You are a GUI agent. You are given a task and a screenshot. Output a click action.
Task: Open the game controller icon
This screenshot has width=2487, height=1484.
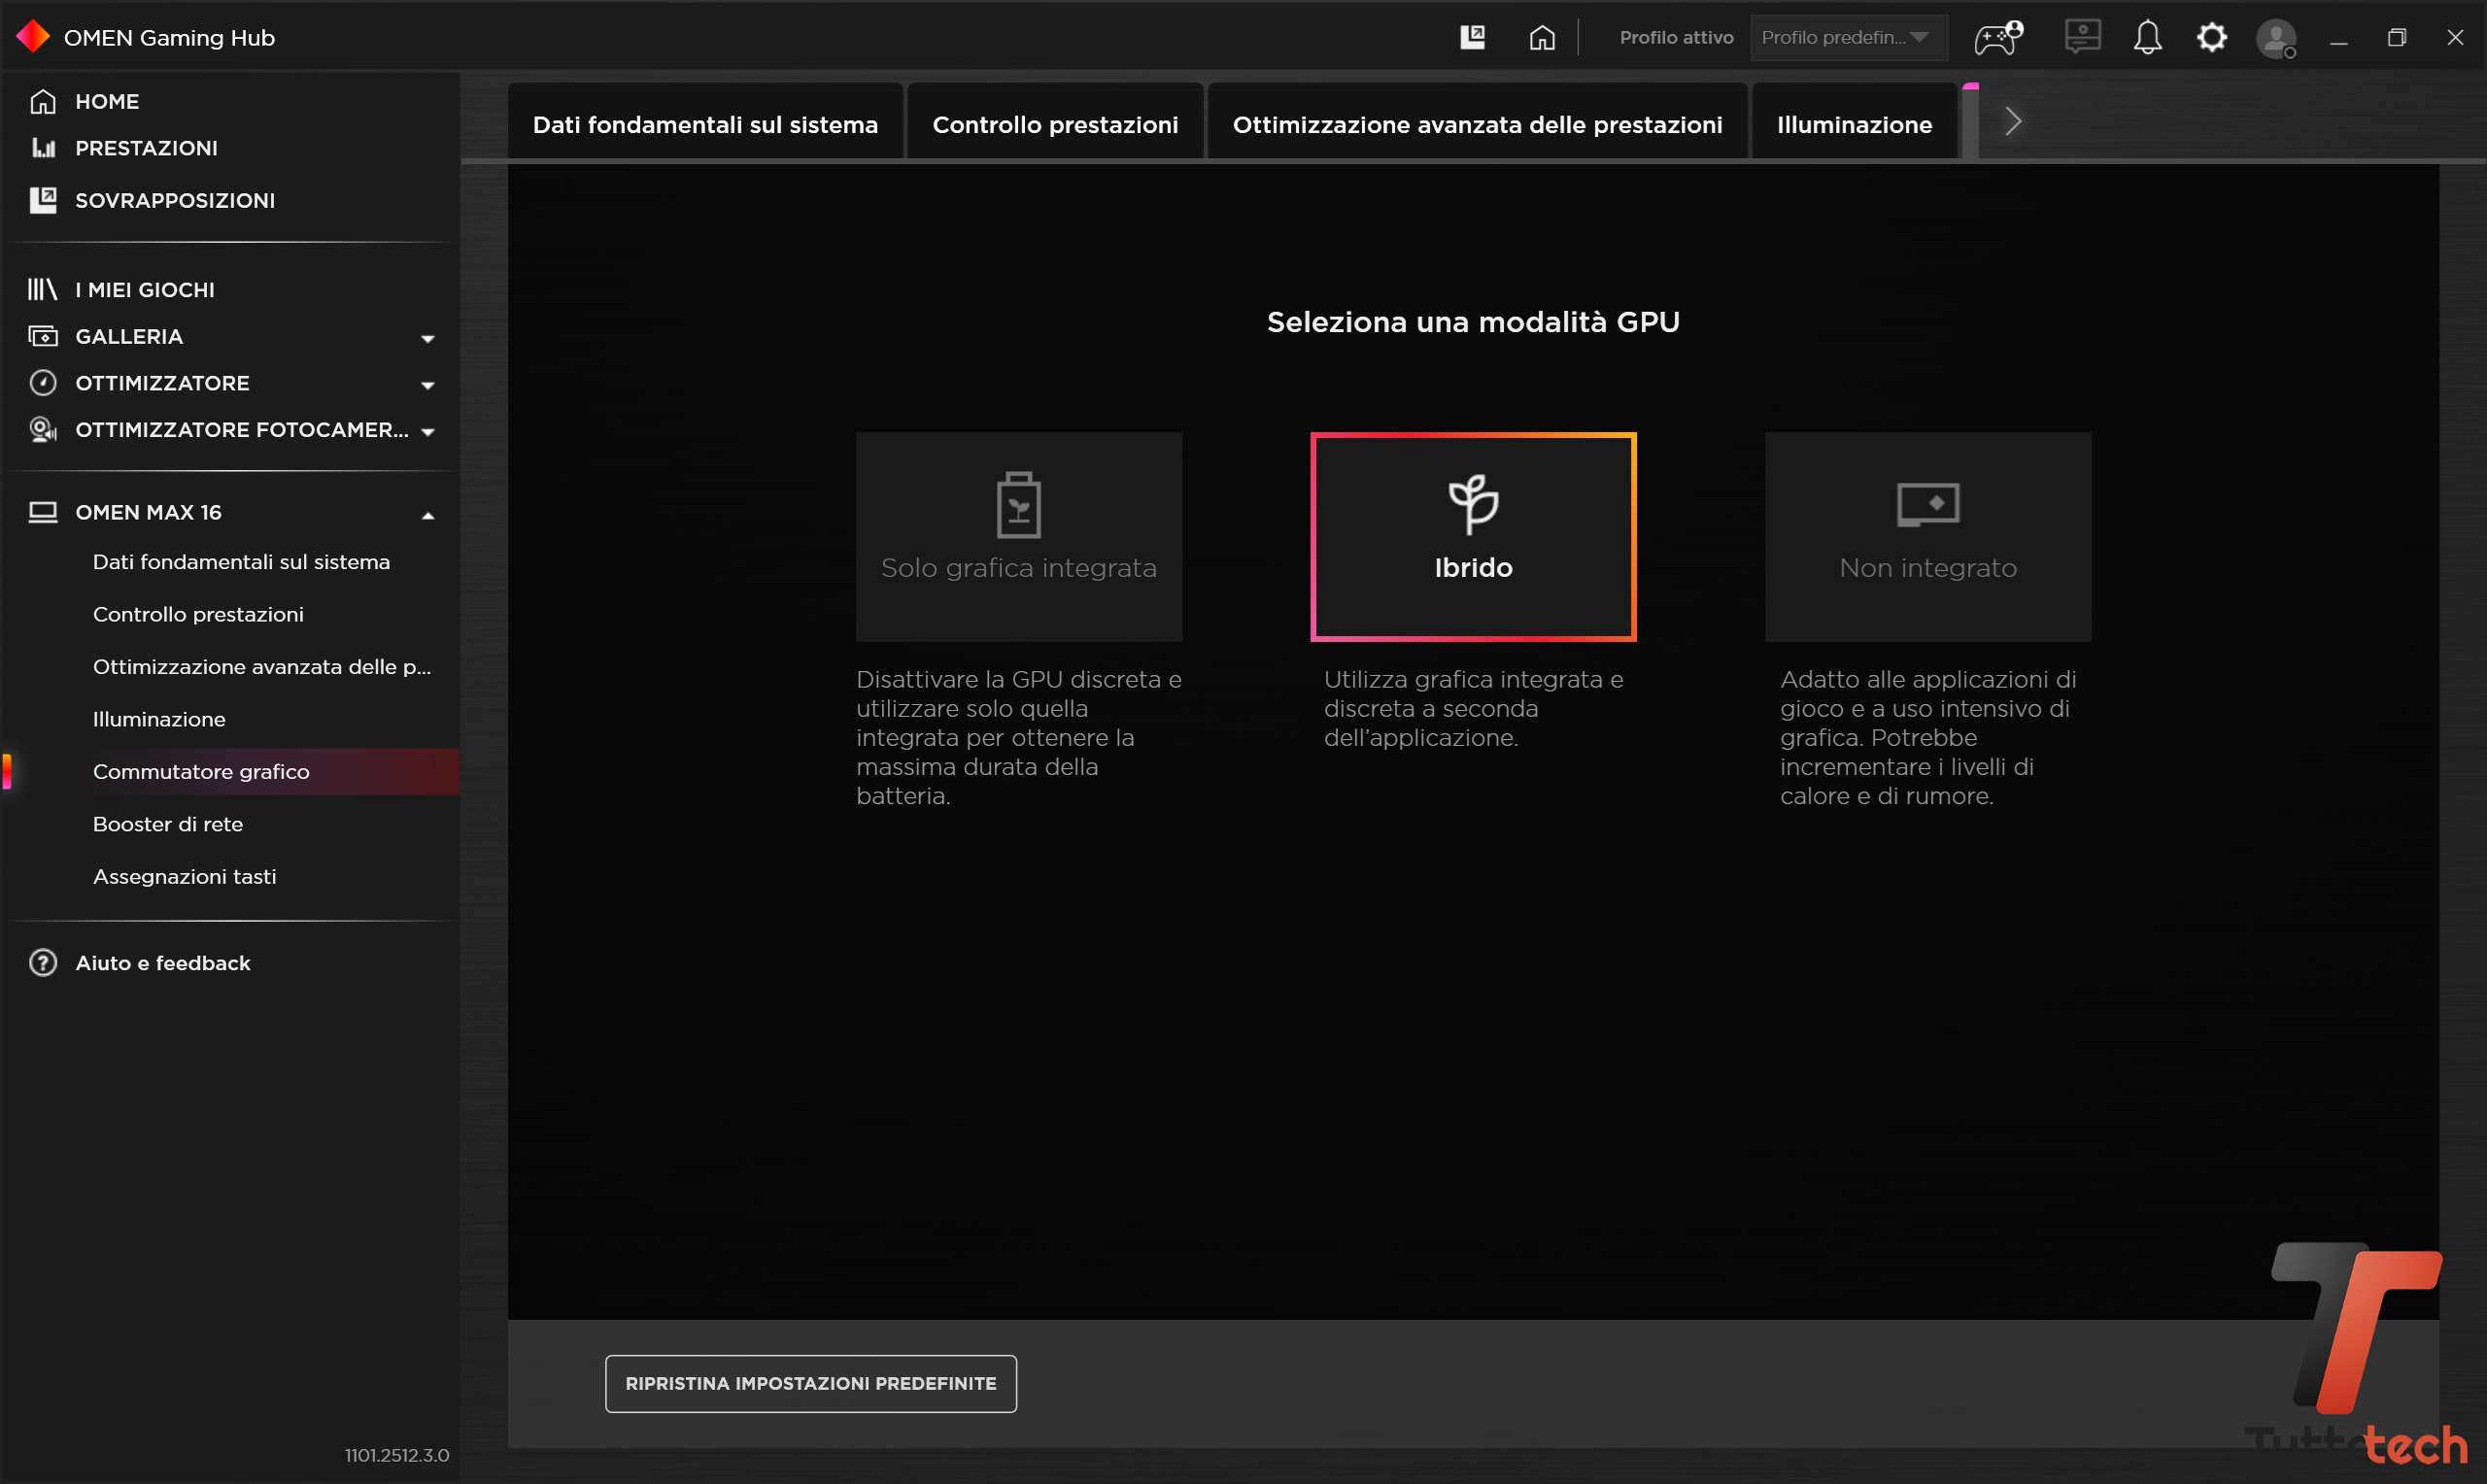point(1997,37)
